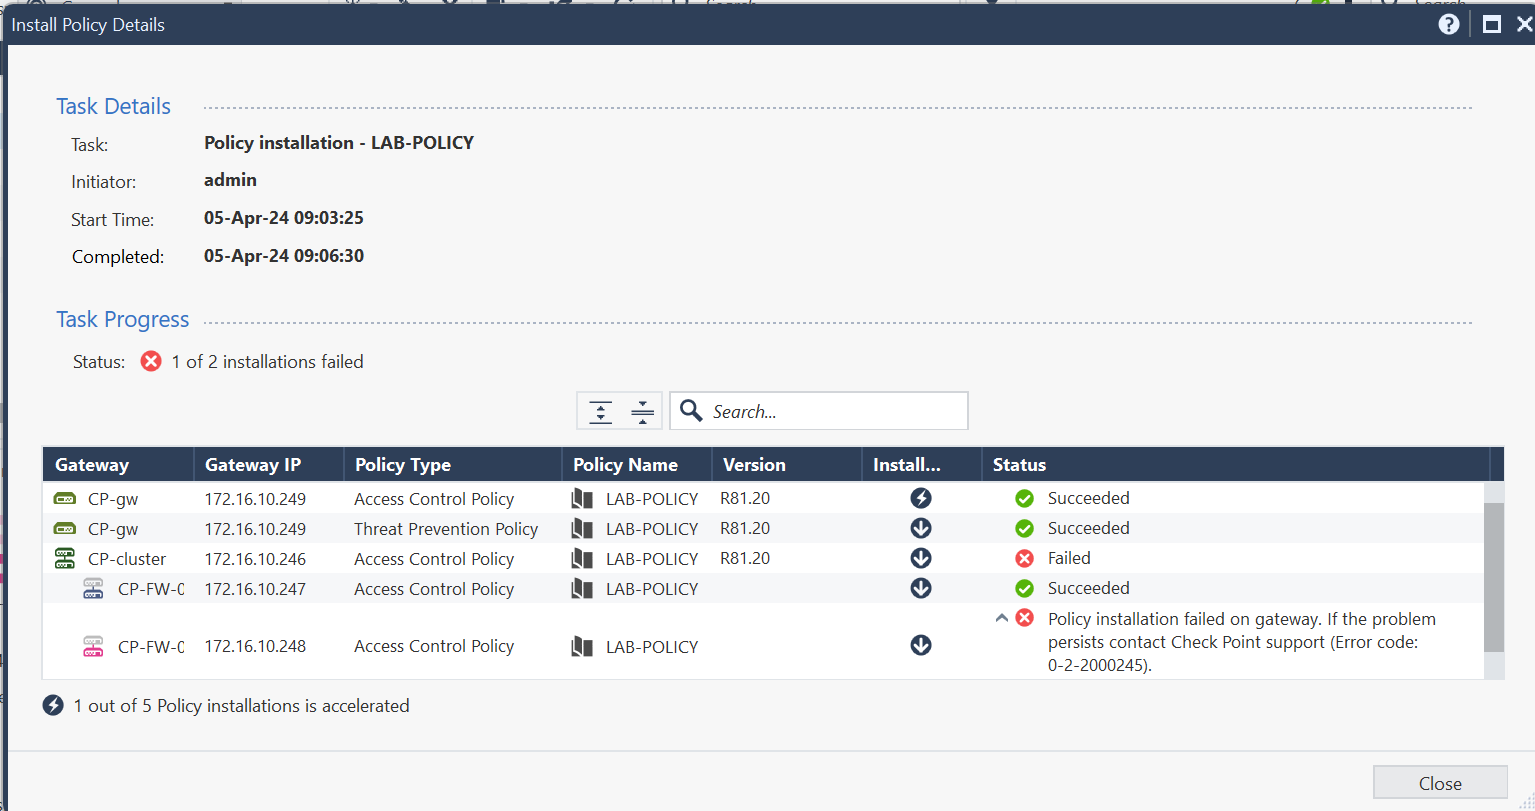
Task: Click the download arrow in the 172.16.10.247 row
Action: click(920, 588)
